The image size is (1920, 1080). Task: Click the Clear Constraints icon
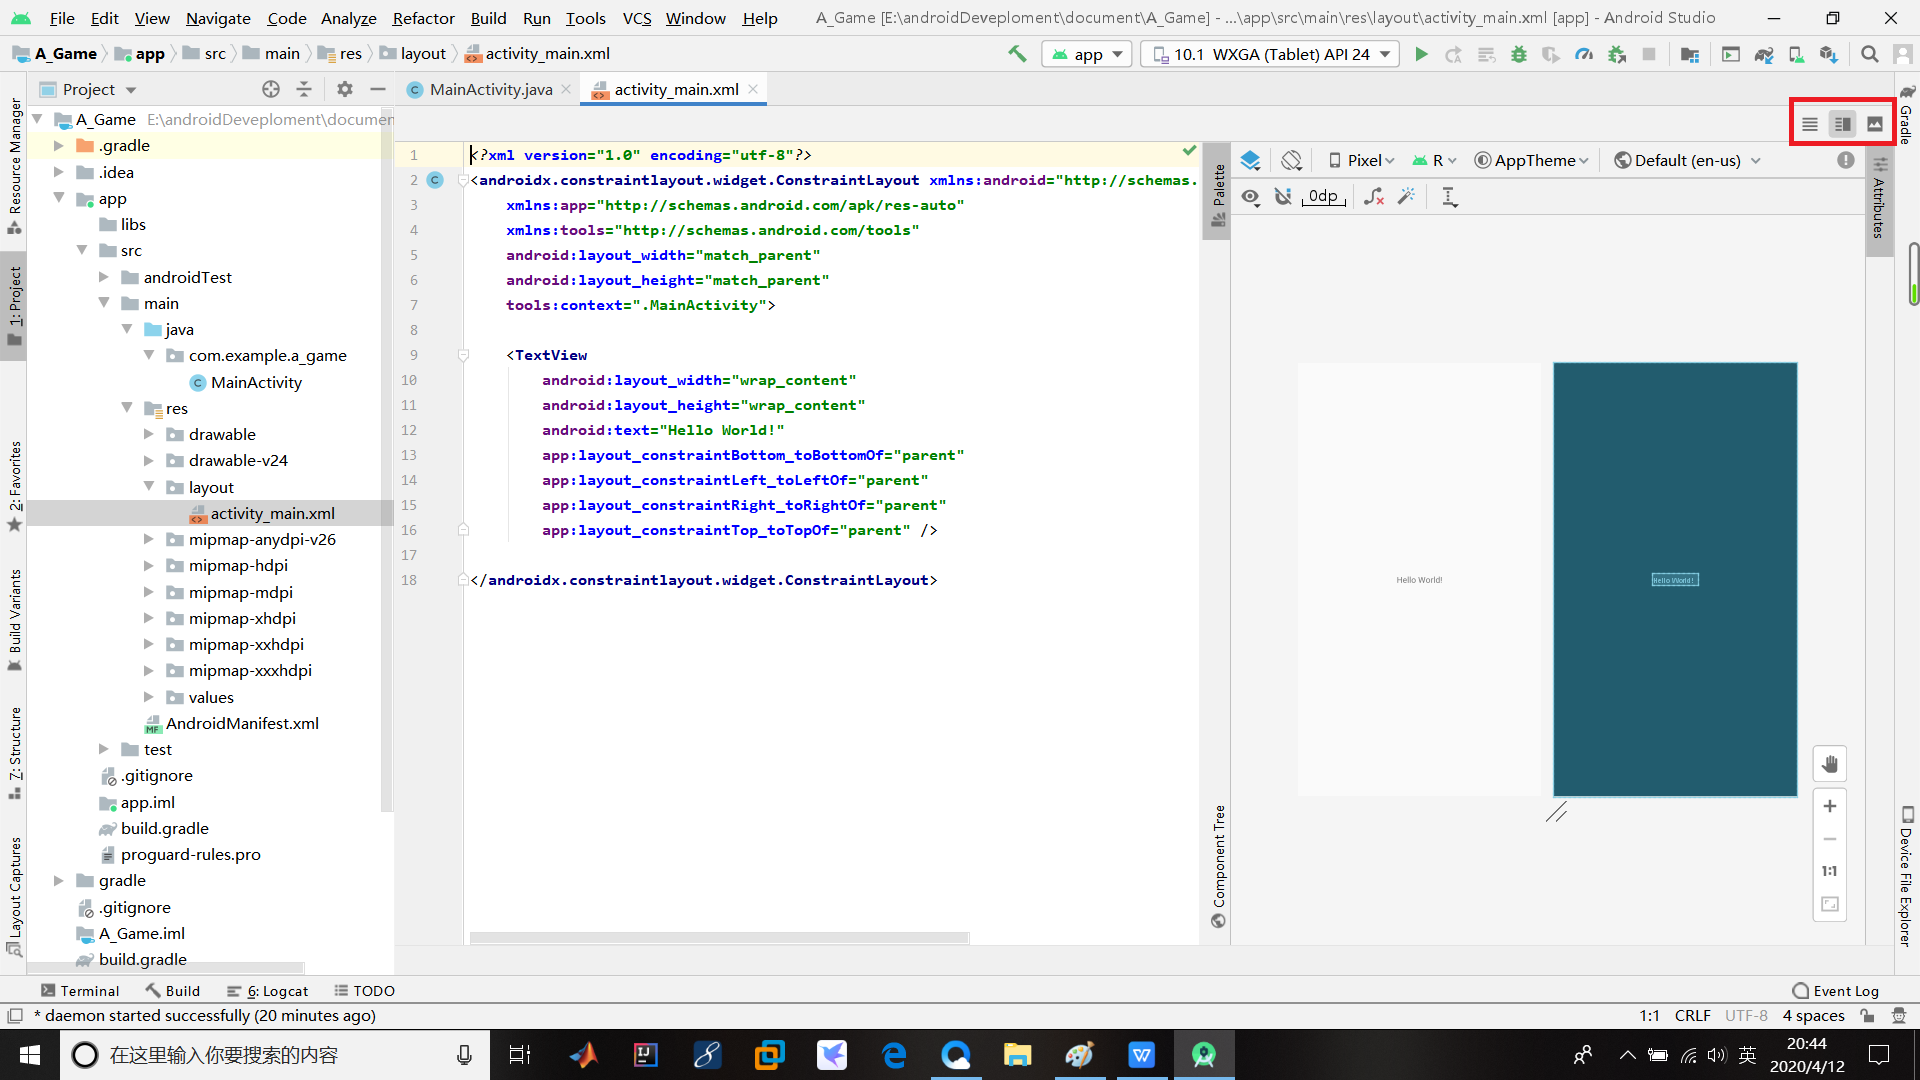[1374, 197]
